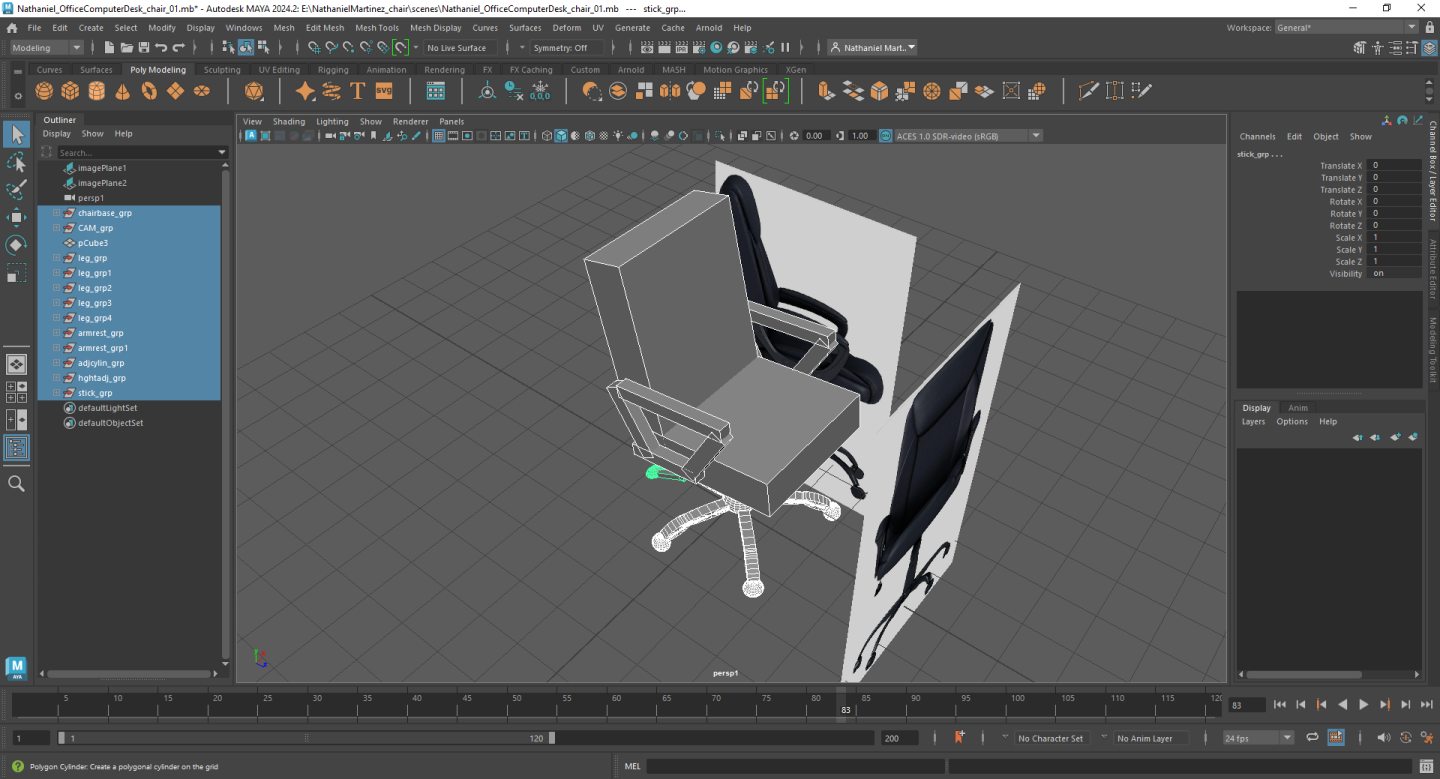
Task: Open the Symmetry: Off dropdown
Action: 567,48
